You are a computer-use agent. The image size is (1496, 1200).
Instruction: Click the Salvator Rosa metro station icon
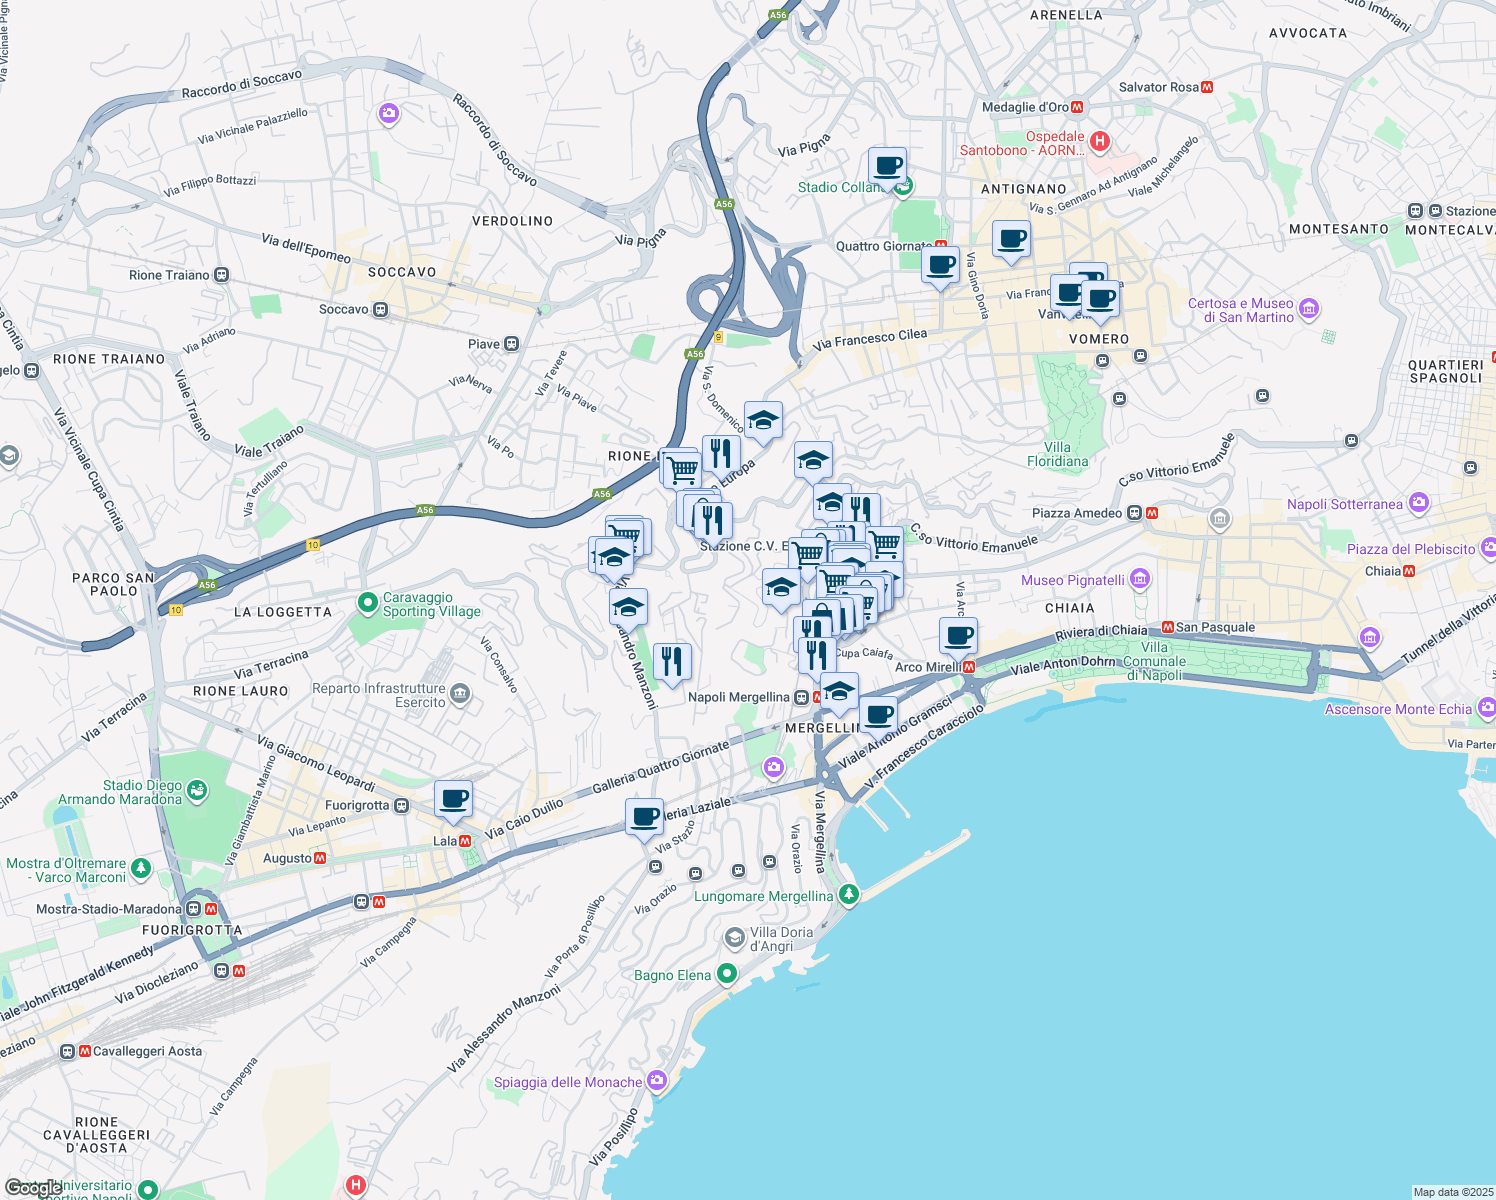tap(1207, 87)
